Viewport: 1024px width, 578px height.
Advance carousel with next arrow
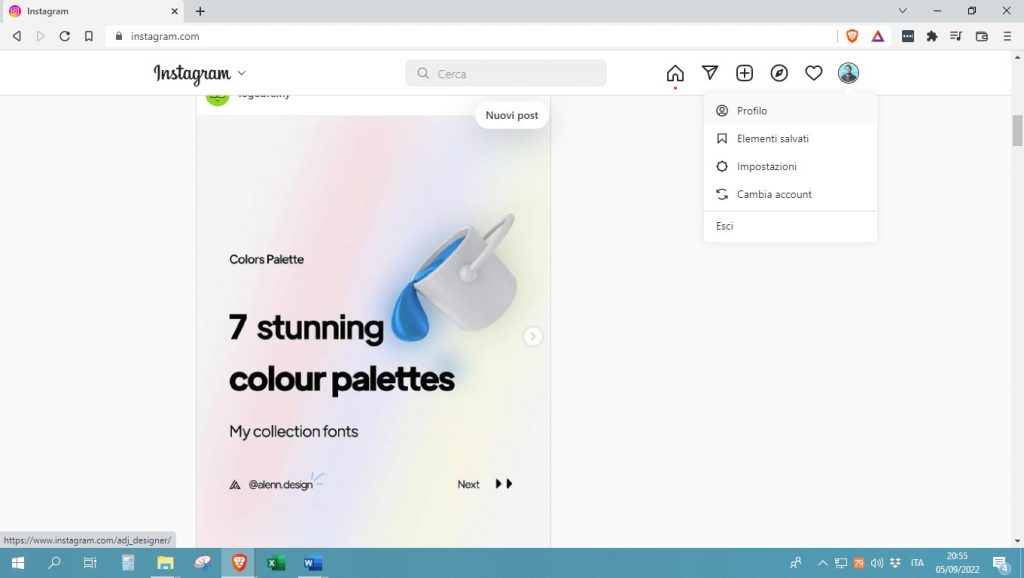point(533,336)
